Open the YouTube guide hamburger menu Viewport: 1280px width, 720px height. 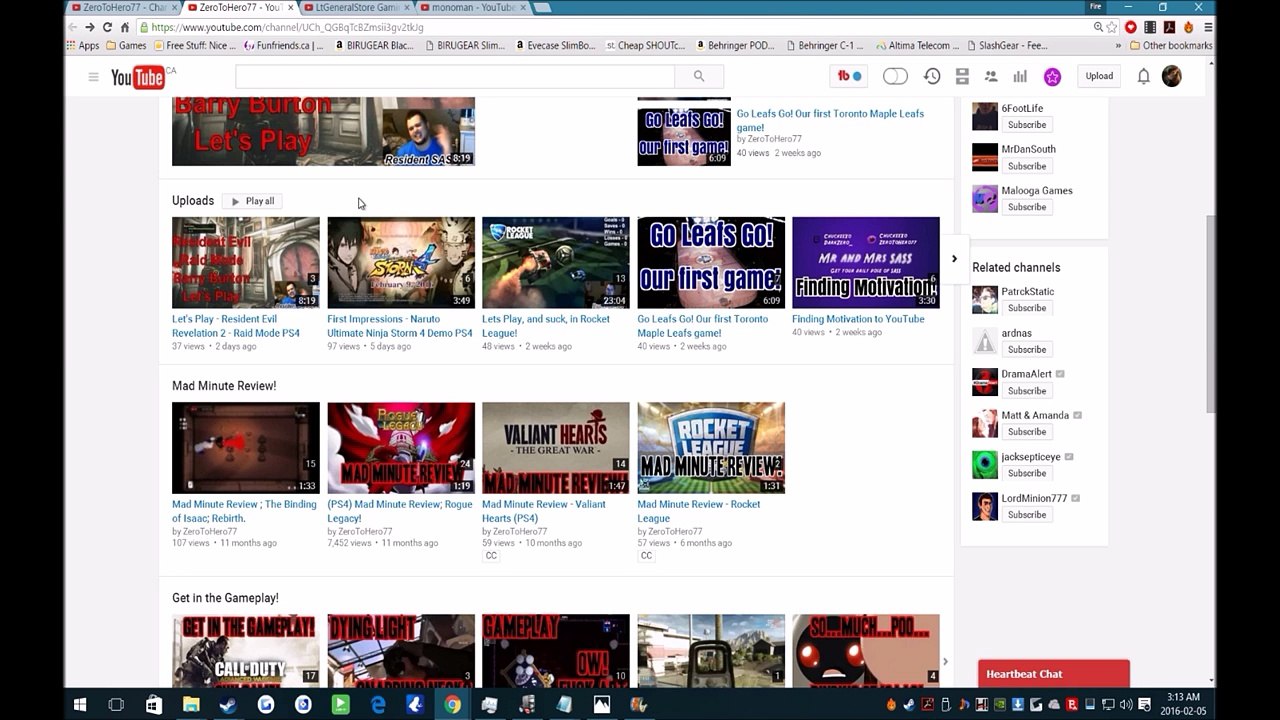(x=93, y=77)
